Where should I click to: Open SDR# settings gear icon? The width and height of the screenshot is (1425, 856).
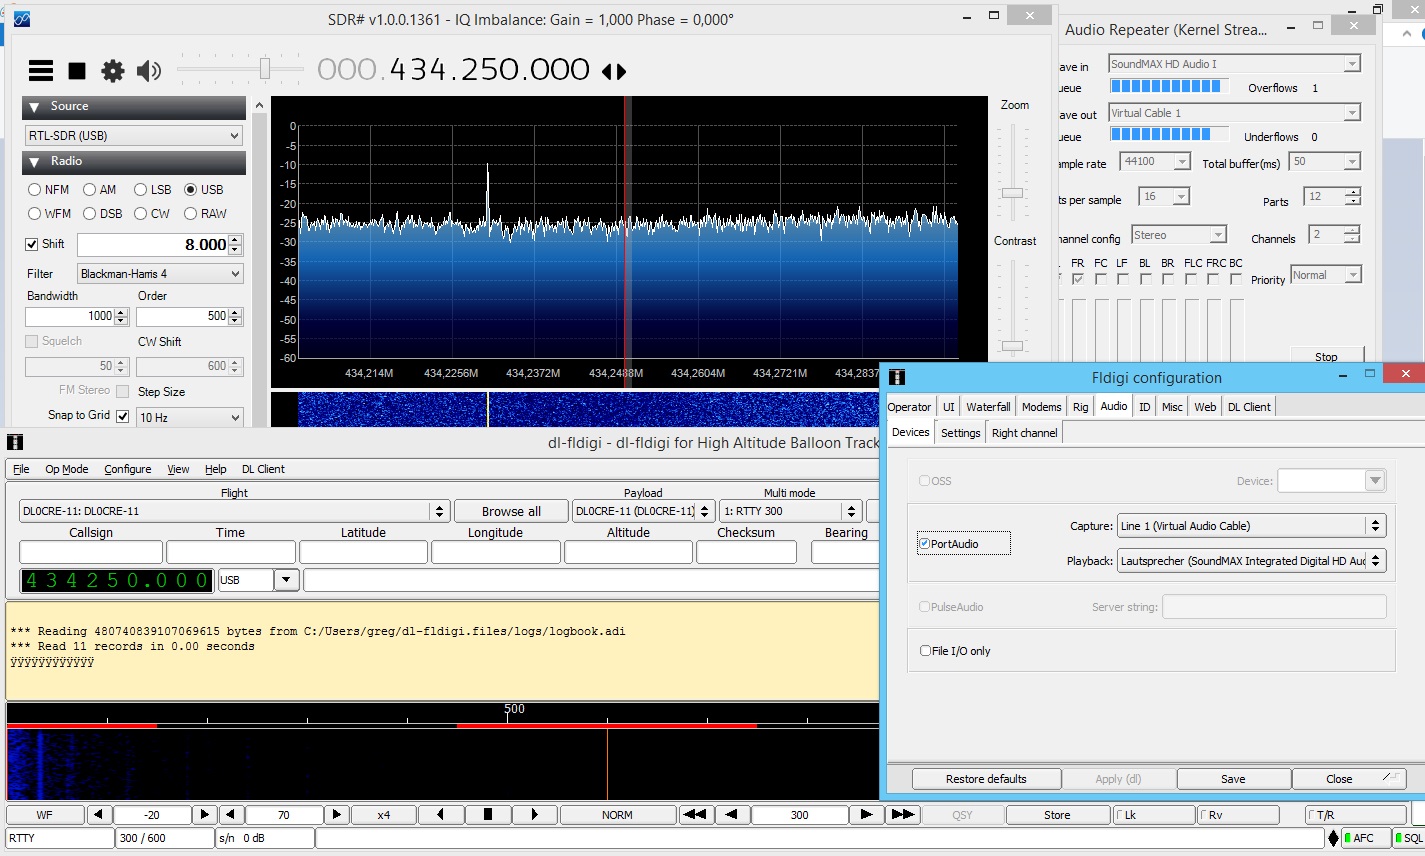click(x=113, y=70)
